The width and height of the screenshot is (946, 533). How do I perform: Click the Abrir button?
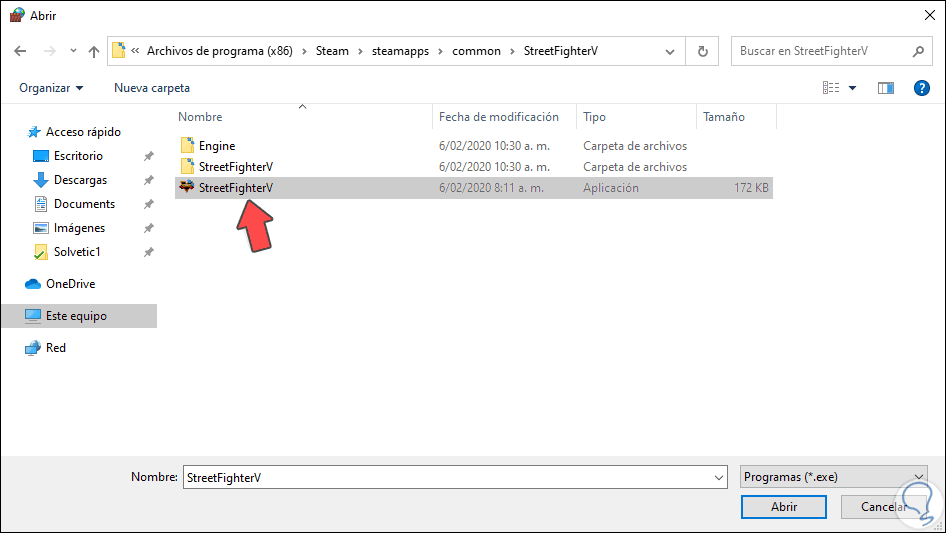coord(784,507)
